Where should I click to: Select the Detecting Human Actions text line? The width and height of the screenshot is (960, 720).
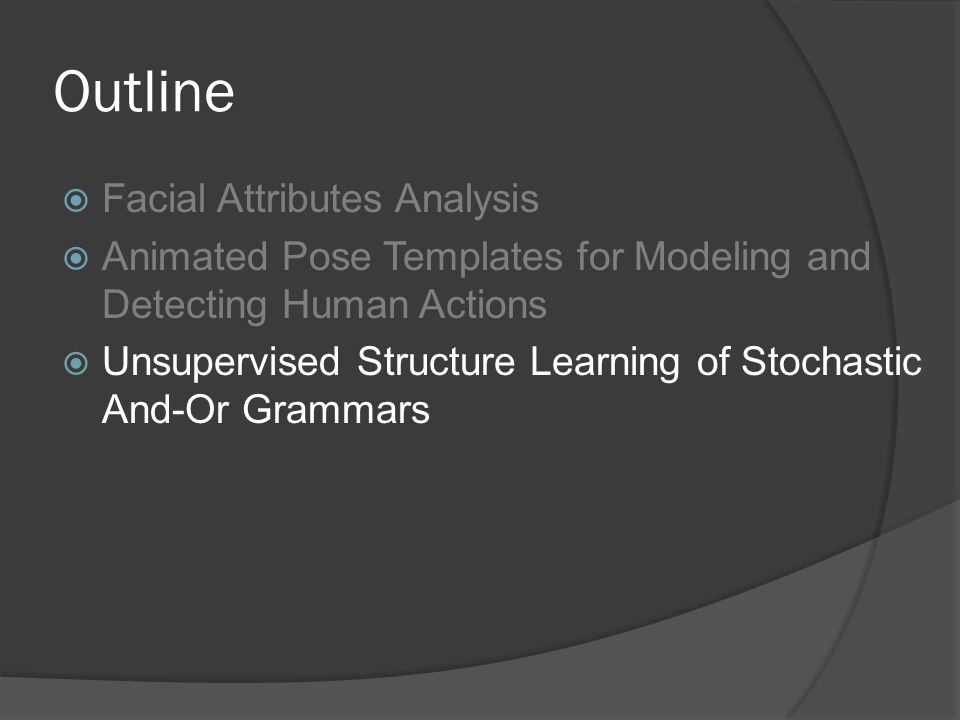click(x=324, y=306)
